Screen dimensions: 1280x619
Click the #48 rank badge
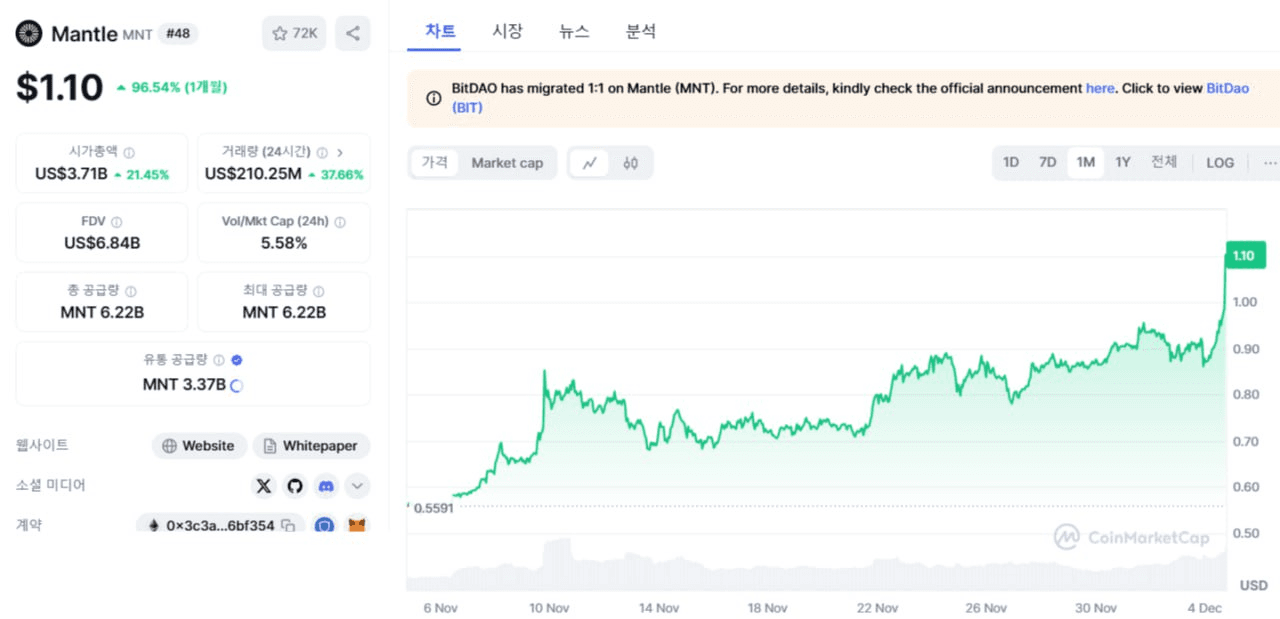click(x=178, y=33)
